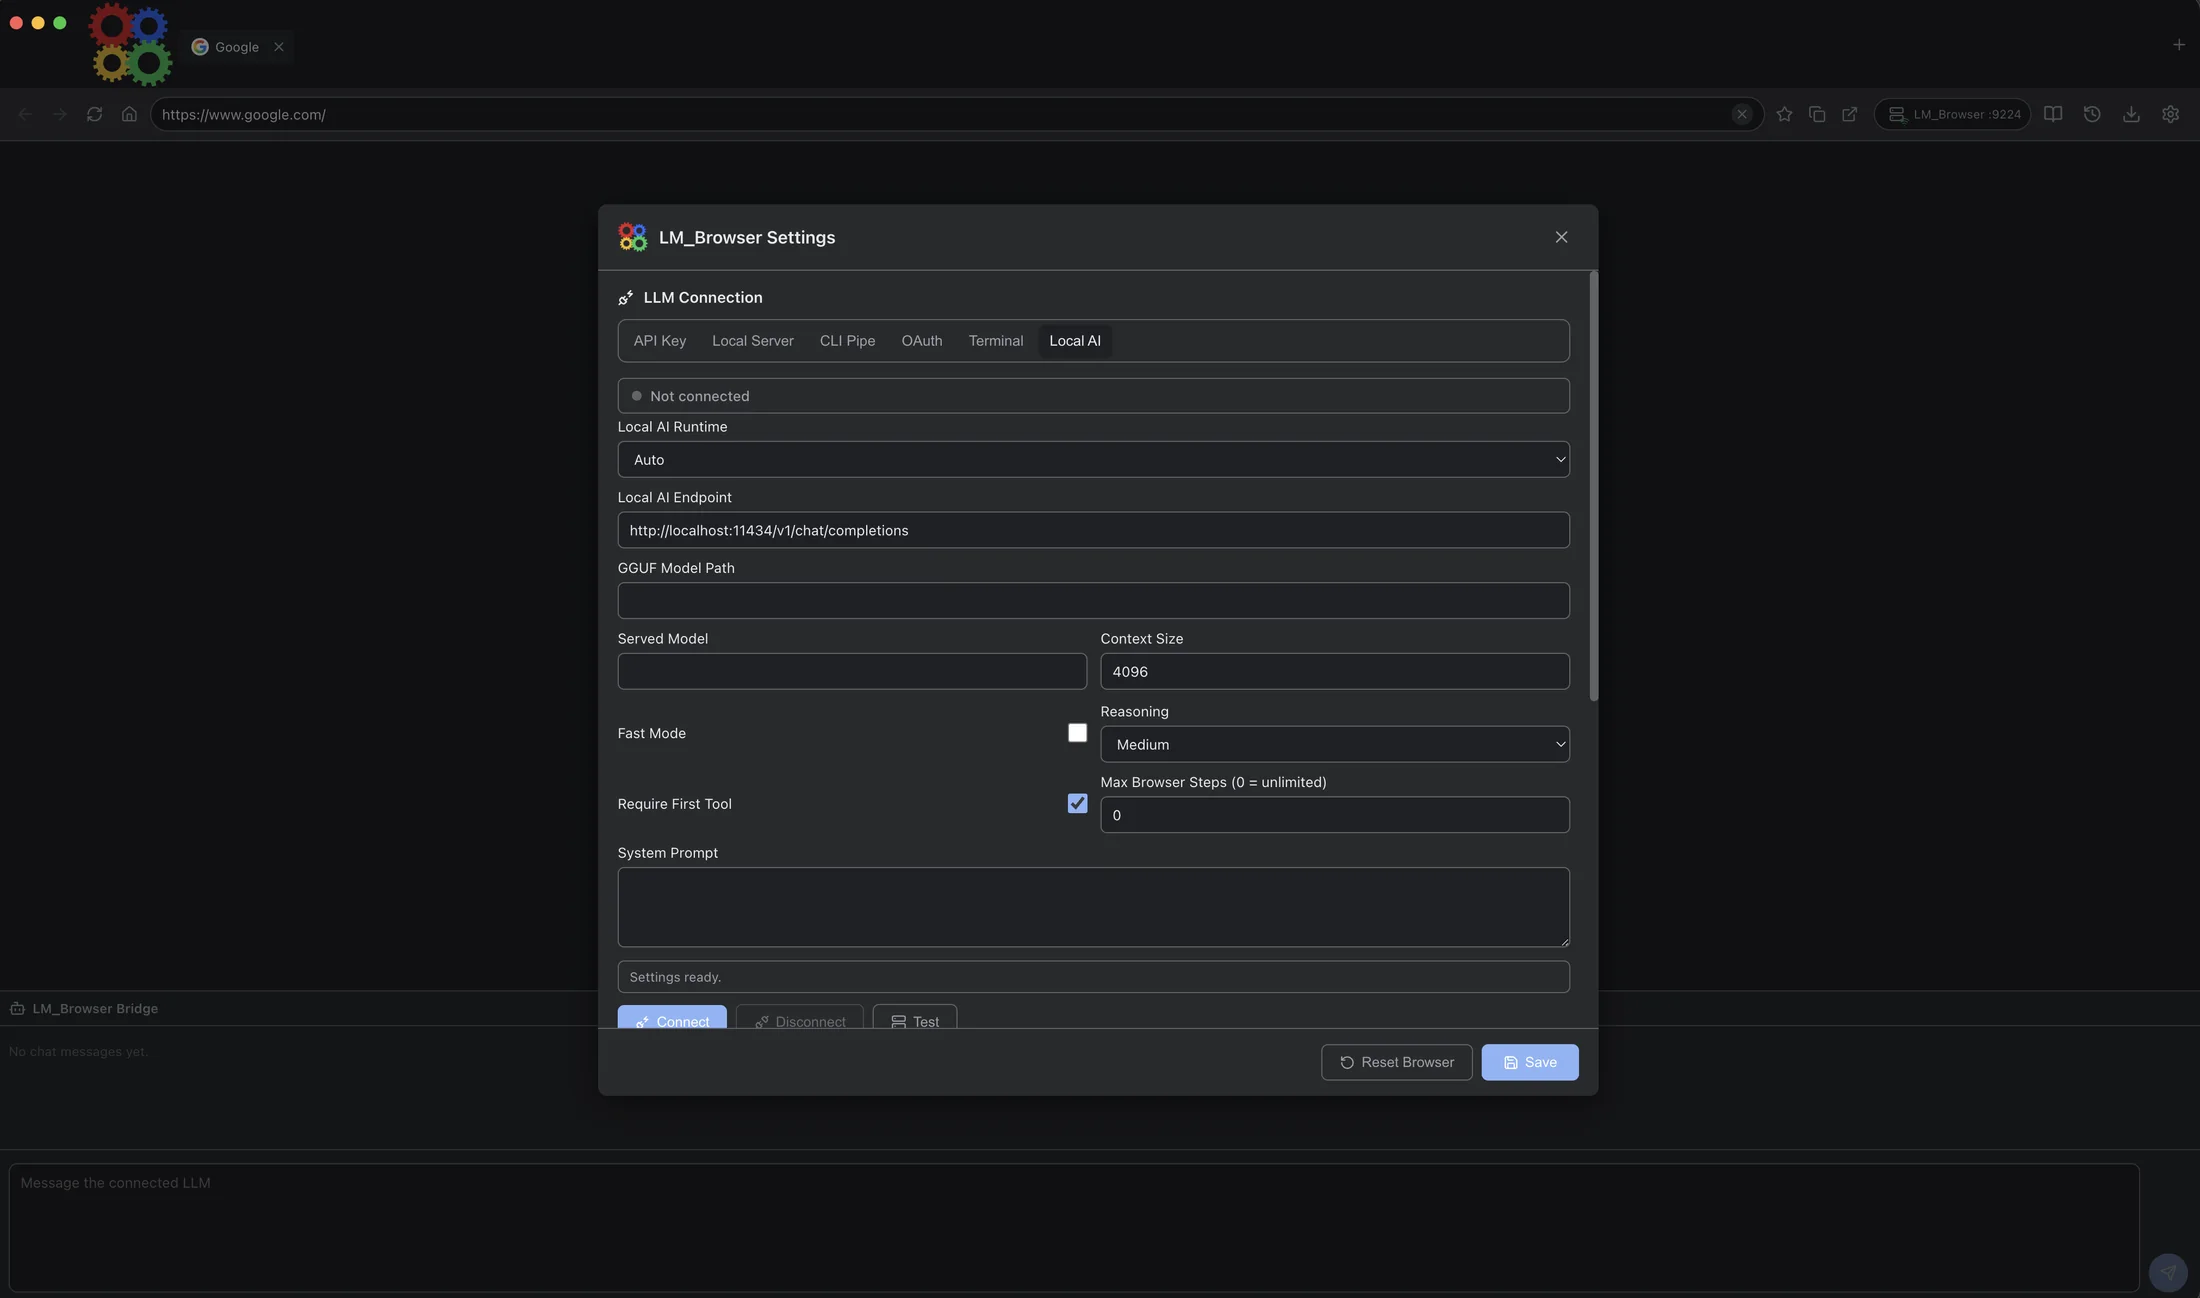Bookmark this page with the star icon
This screenshot has width=2200, height=1298.
coord(1784,114)
